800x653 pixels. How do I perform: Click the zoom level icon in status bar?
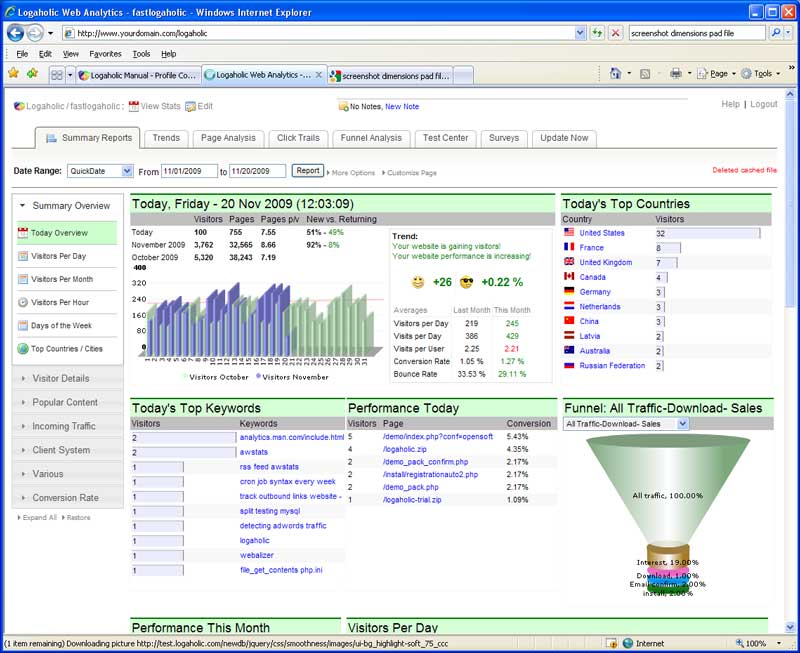[x=739, y=643]
